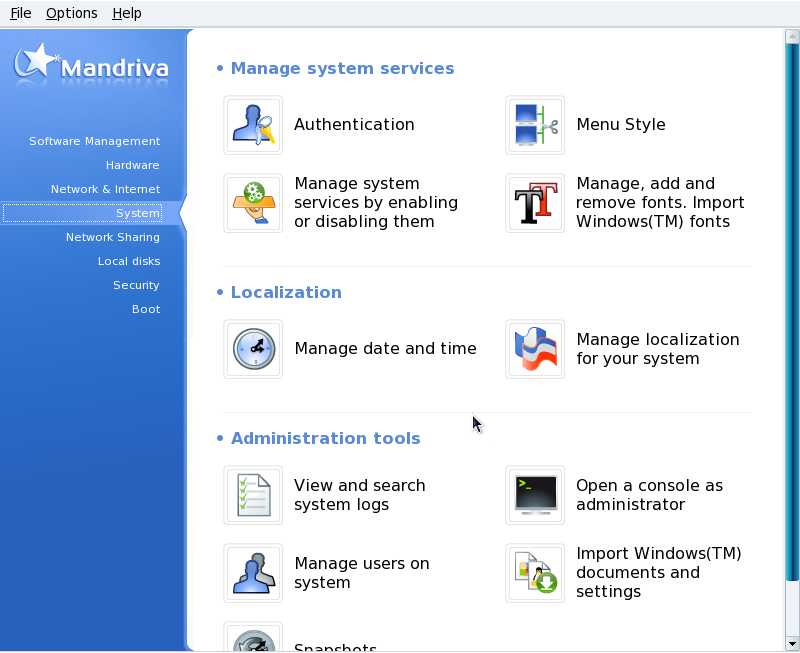Click the localization flag icon
Image resolution: width=800 pixels, height=653 pixels.
[535, 349]
